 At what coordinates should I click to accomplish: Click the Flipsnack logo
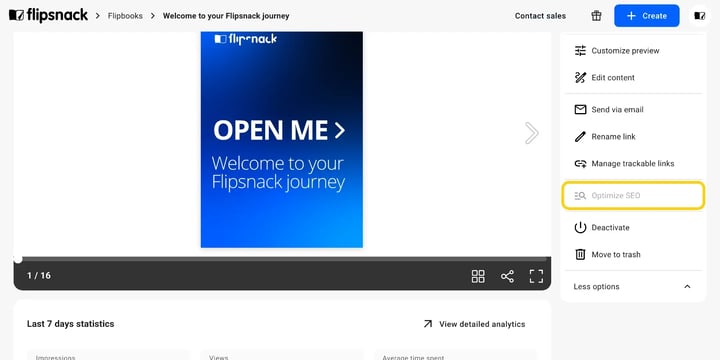pyautogui.click(x=48, y=16)
